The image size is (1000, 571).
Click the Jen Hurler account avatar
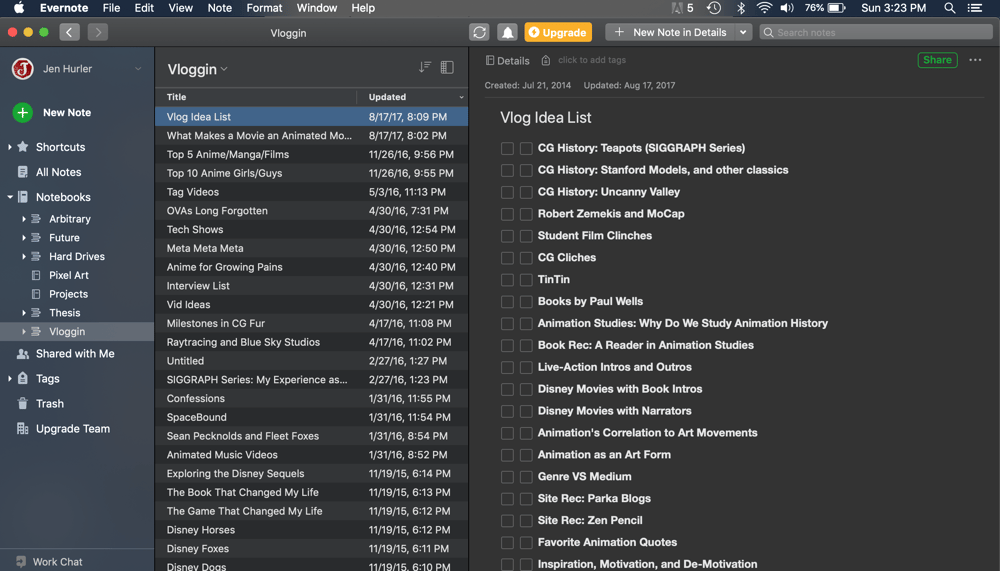coord(22,69)
